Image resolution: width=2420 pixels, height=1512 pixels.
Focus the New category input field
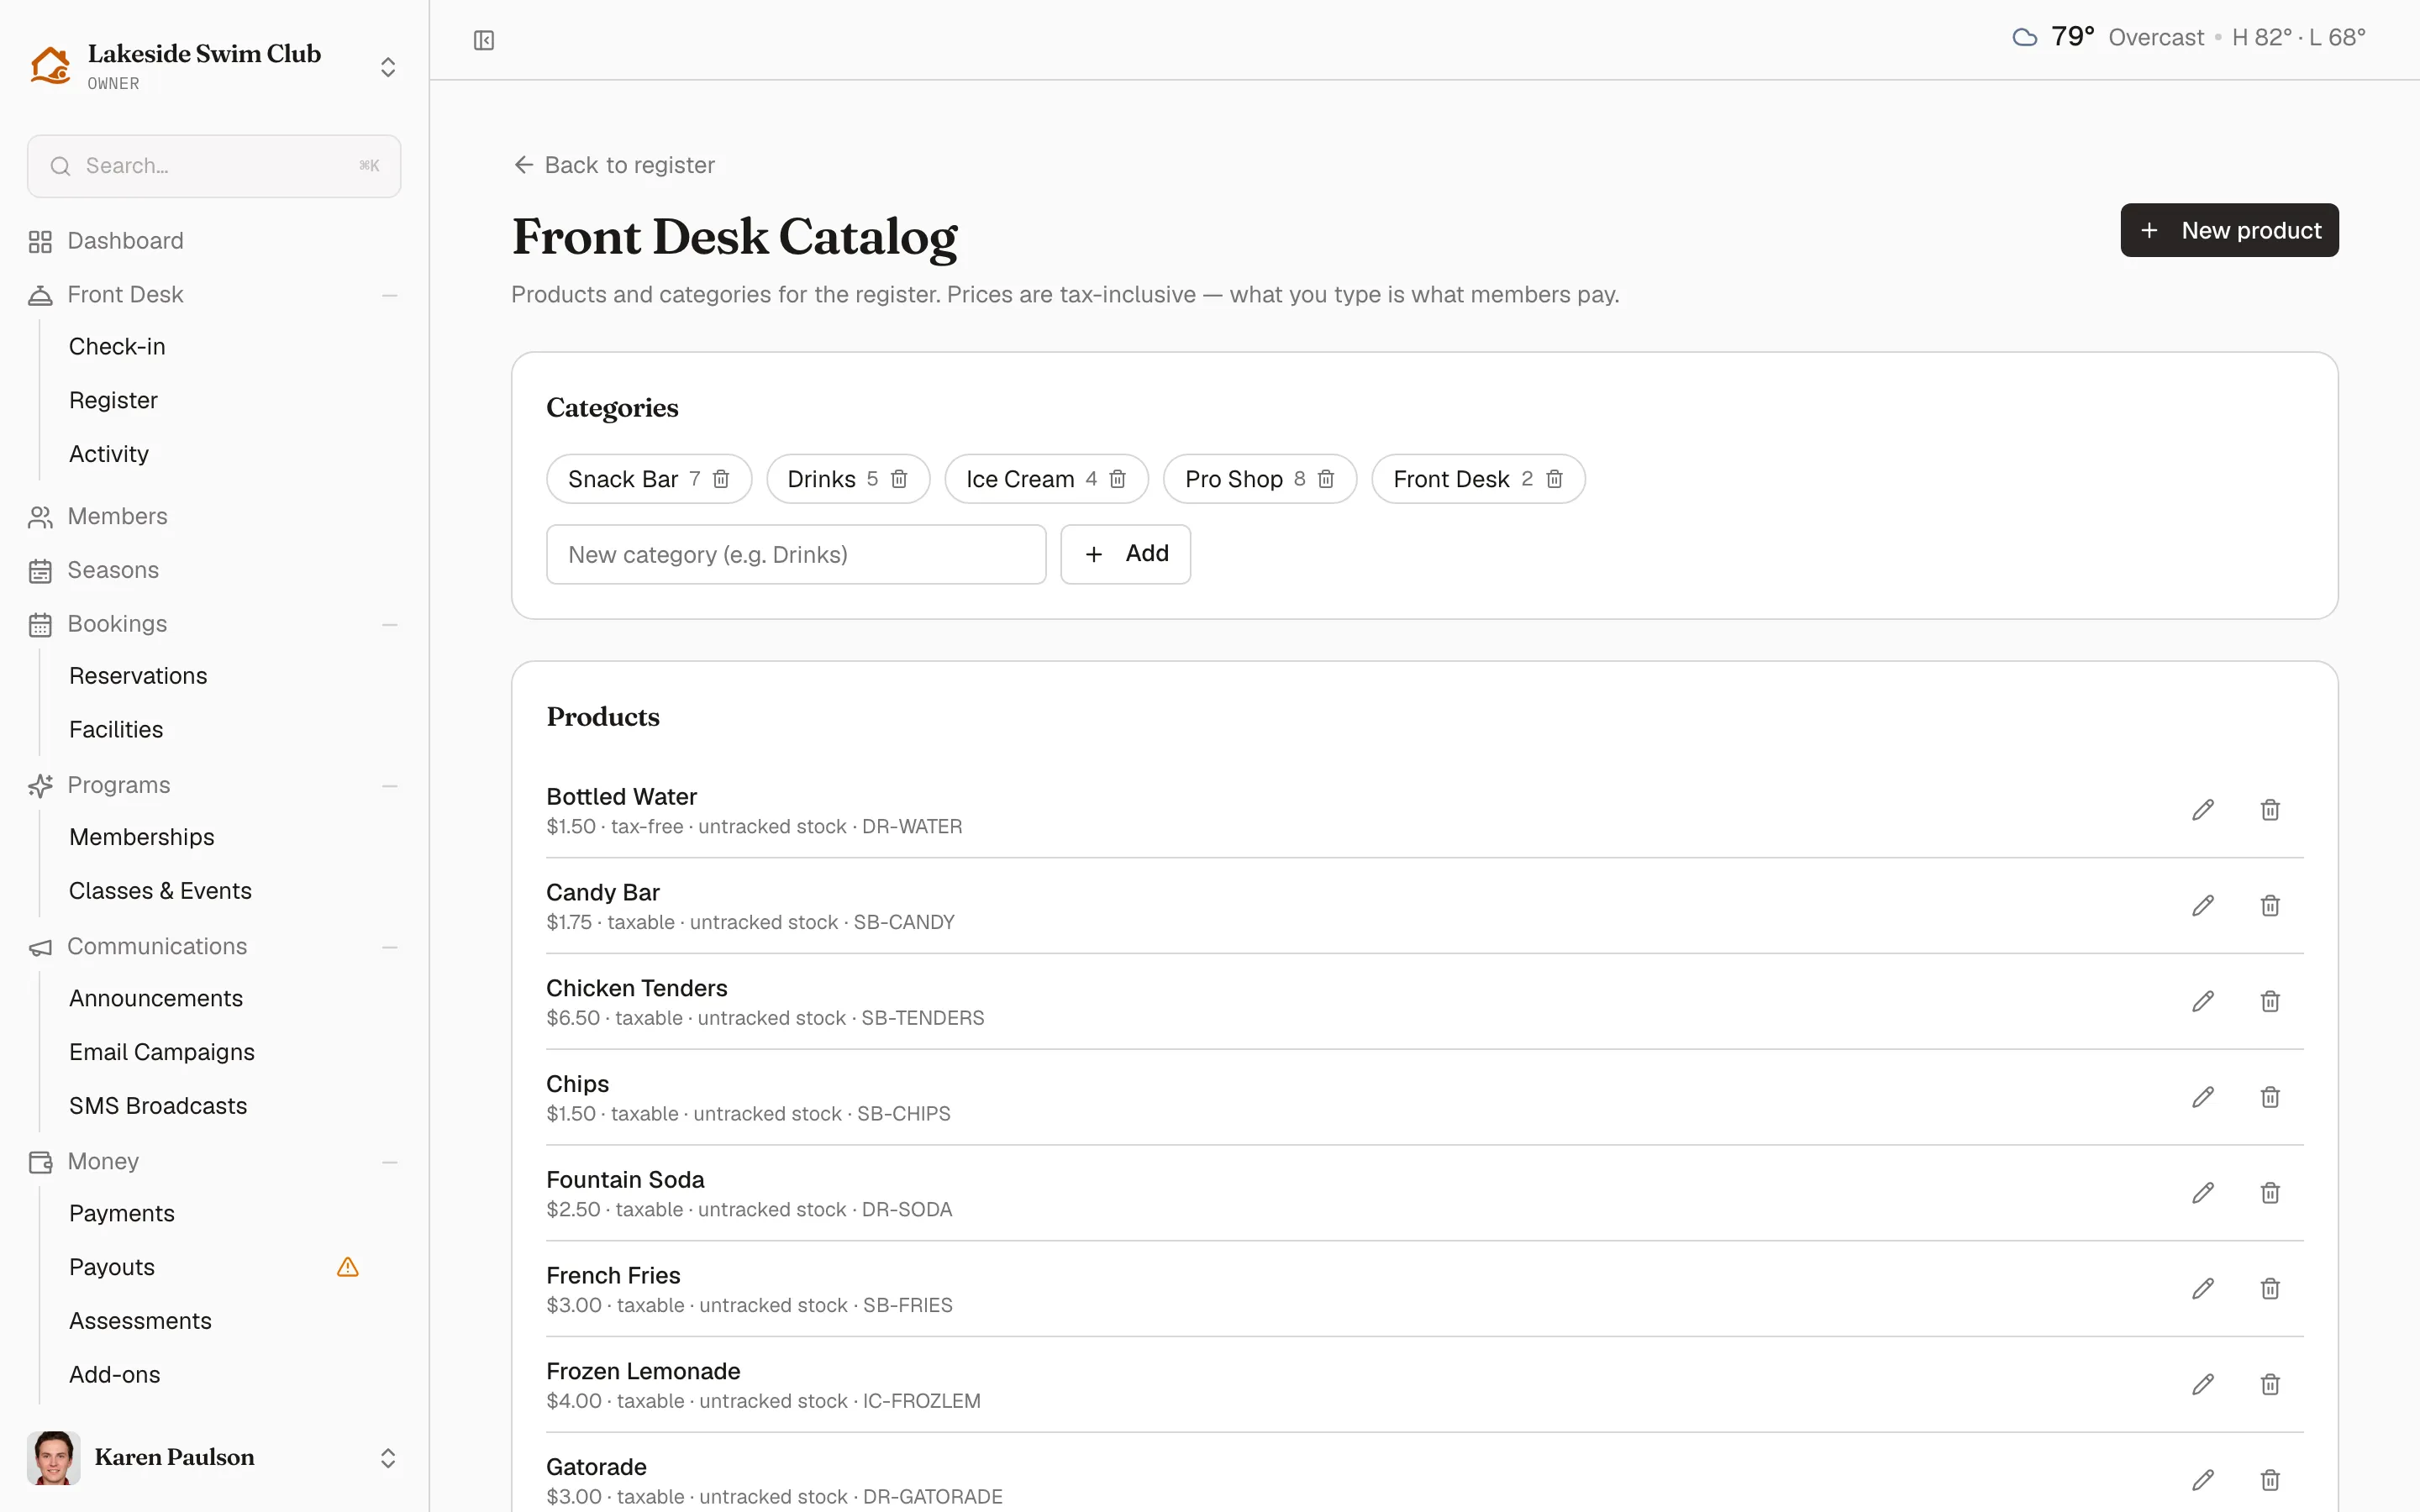point(796,554)
